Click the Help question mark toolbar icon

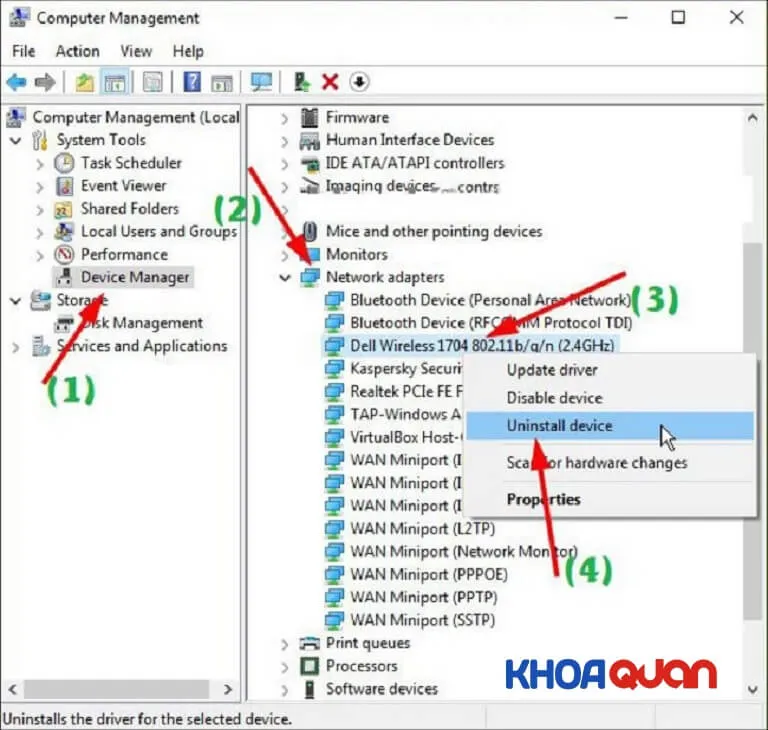pos(192,82)
